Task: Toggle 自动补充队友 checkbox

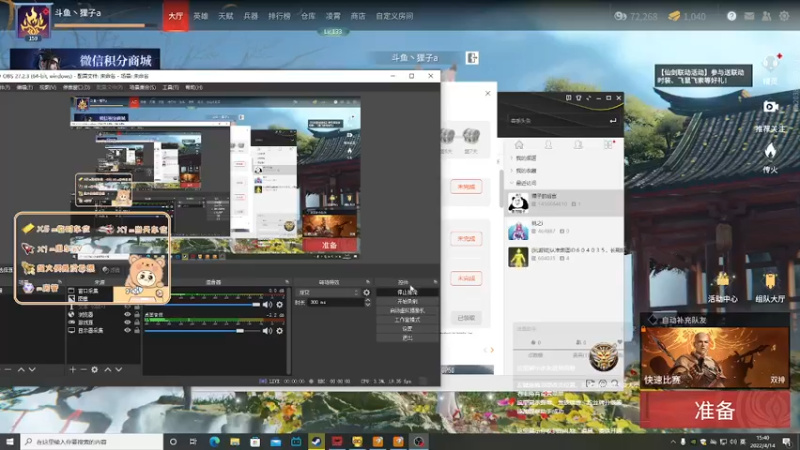Action: point(653,320)
